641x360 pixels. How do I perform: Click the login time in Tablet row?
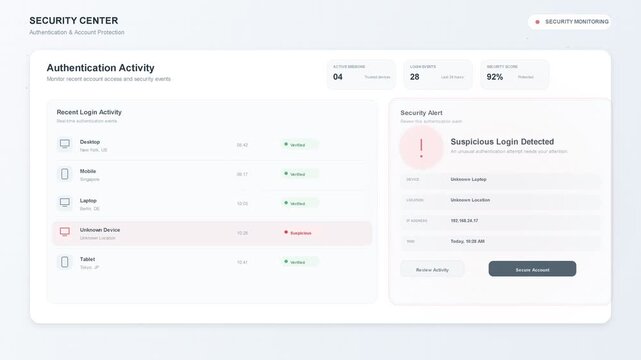coord(242,262)
